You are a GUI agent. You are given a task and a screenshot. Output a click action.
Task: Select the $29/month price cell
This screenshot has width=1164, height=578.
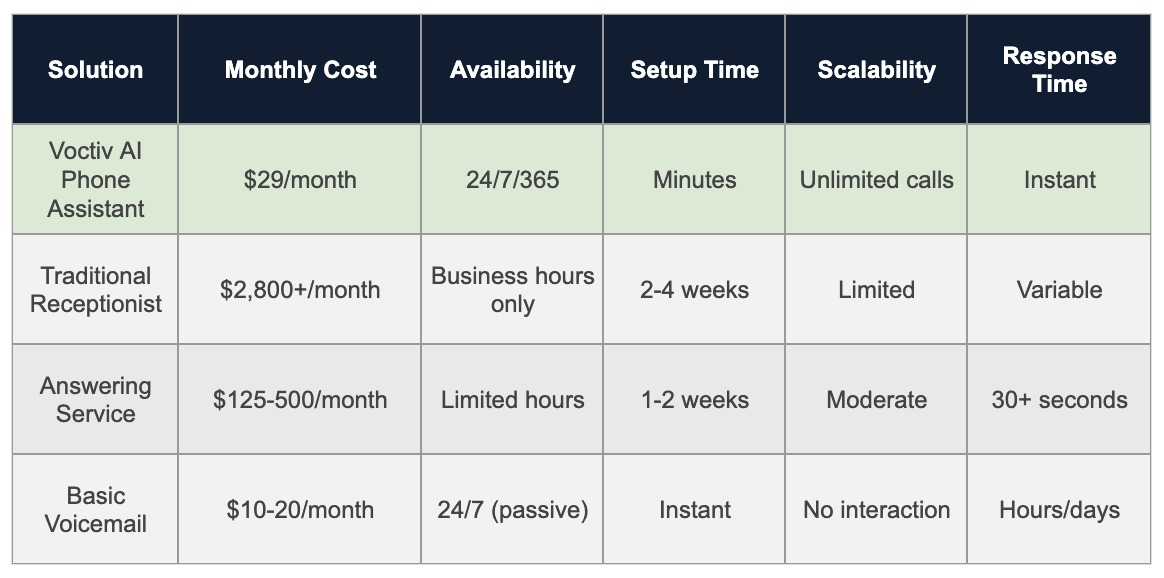point(300,180)
